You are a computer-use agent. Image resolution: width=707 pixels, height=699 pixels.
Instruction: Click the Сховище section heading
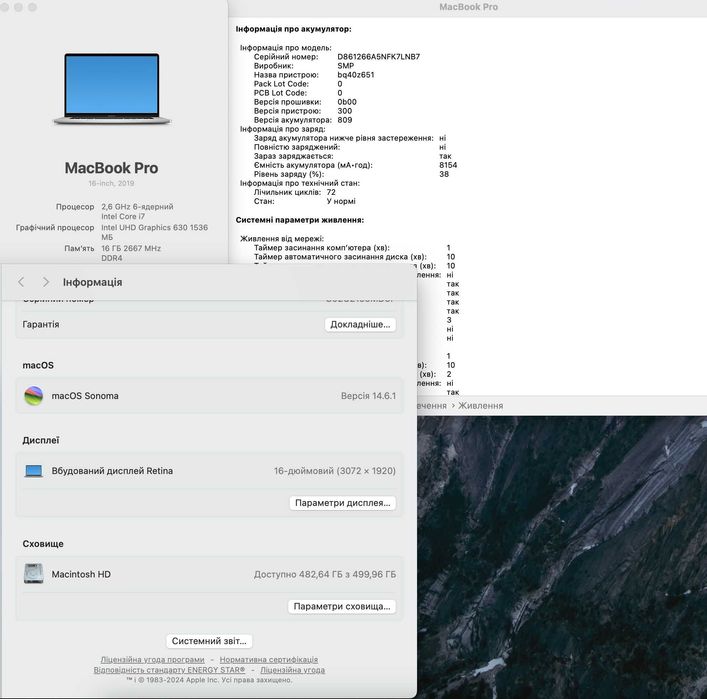(43, 544)
